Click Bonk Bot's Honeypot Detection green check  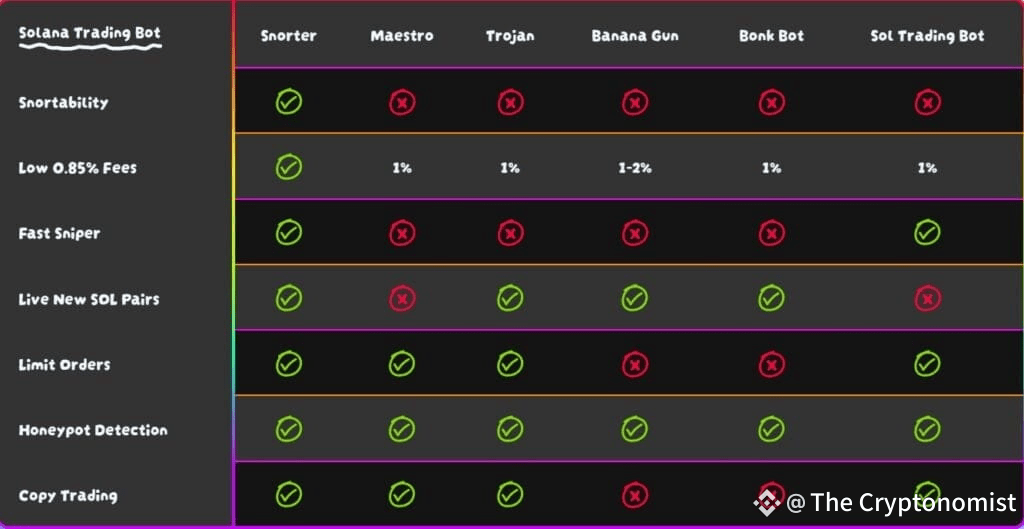(x=771, y=429)
